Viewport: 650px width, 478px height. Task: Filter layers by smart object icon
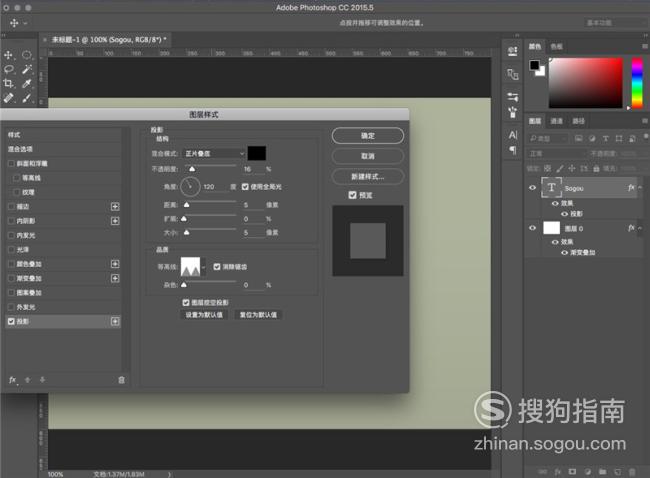[x=632, y=138]
